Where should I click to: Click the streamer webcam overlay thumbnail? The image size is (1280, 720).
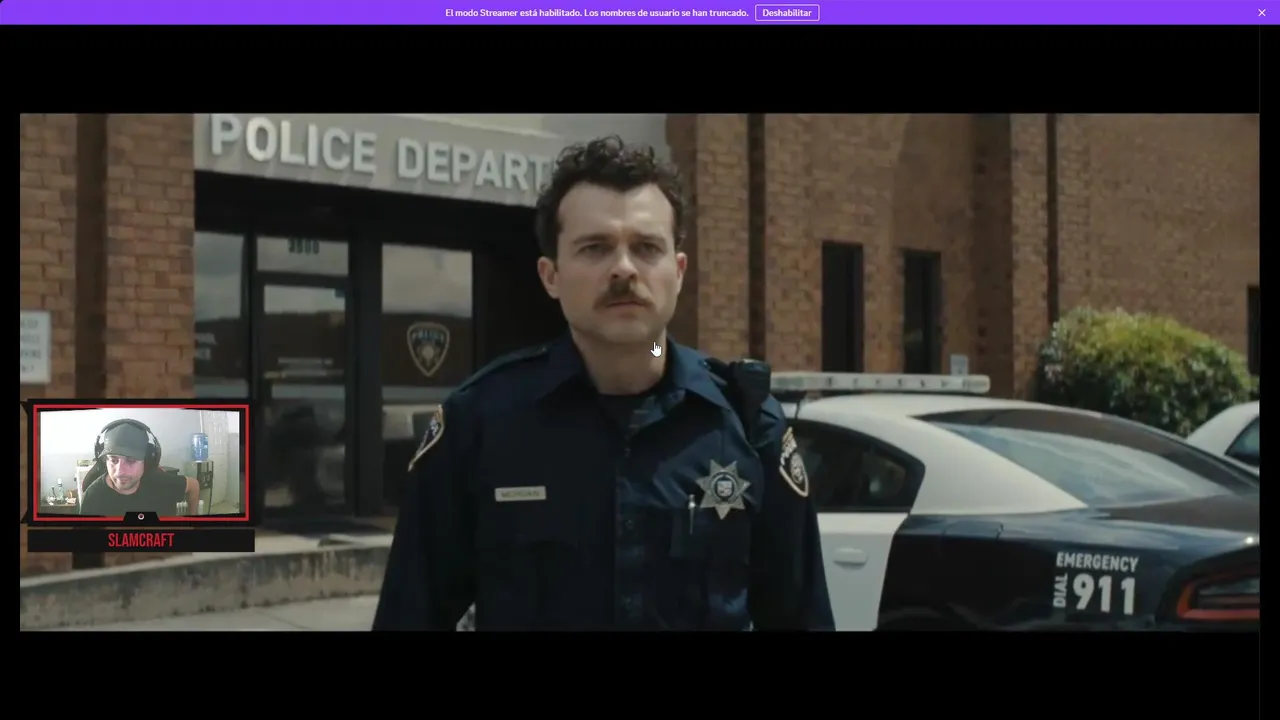[x=141, y=462]
